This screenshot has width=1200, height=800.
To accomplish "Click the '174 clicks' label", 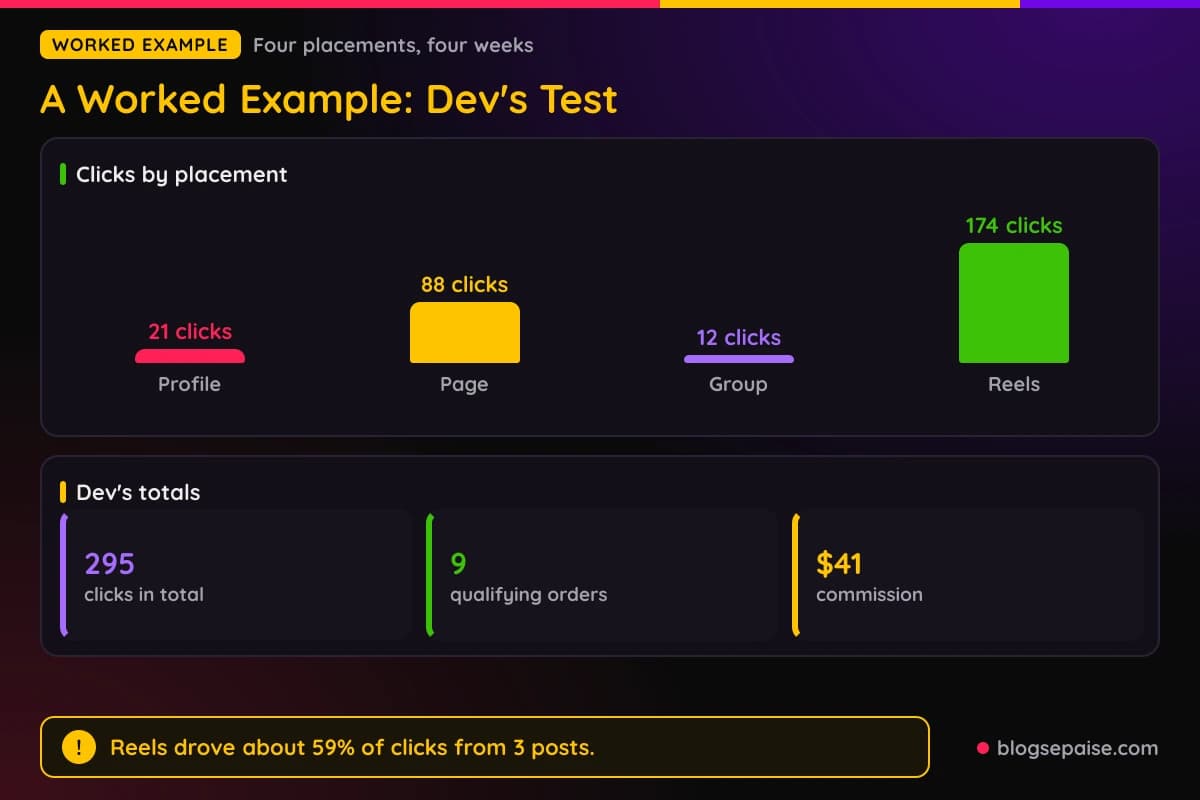I will (1014, 226).
